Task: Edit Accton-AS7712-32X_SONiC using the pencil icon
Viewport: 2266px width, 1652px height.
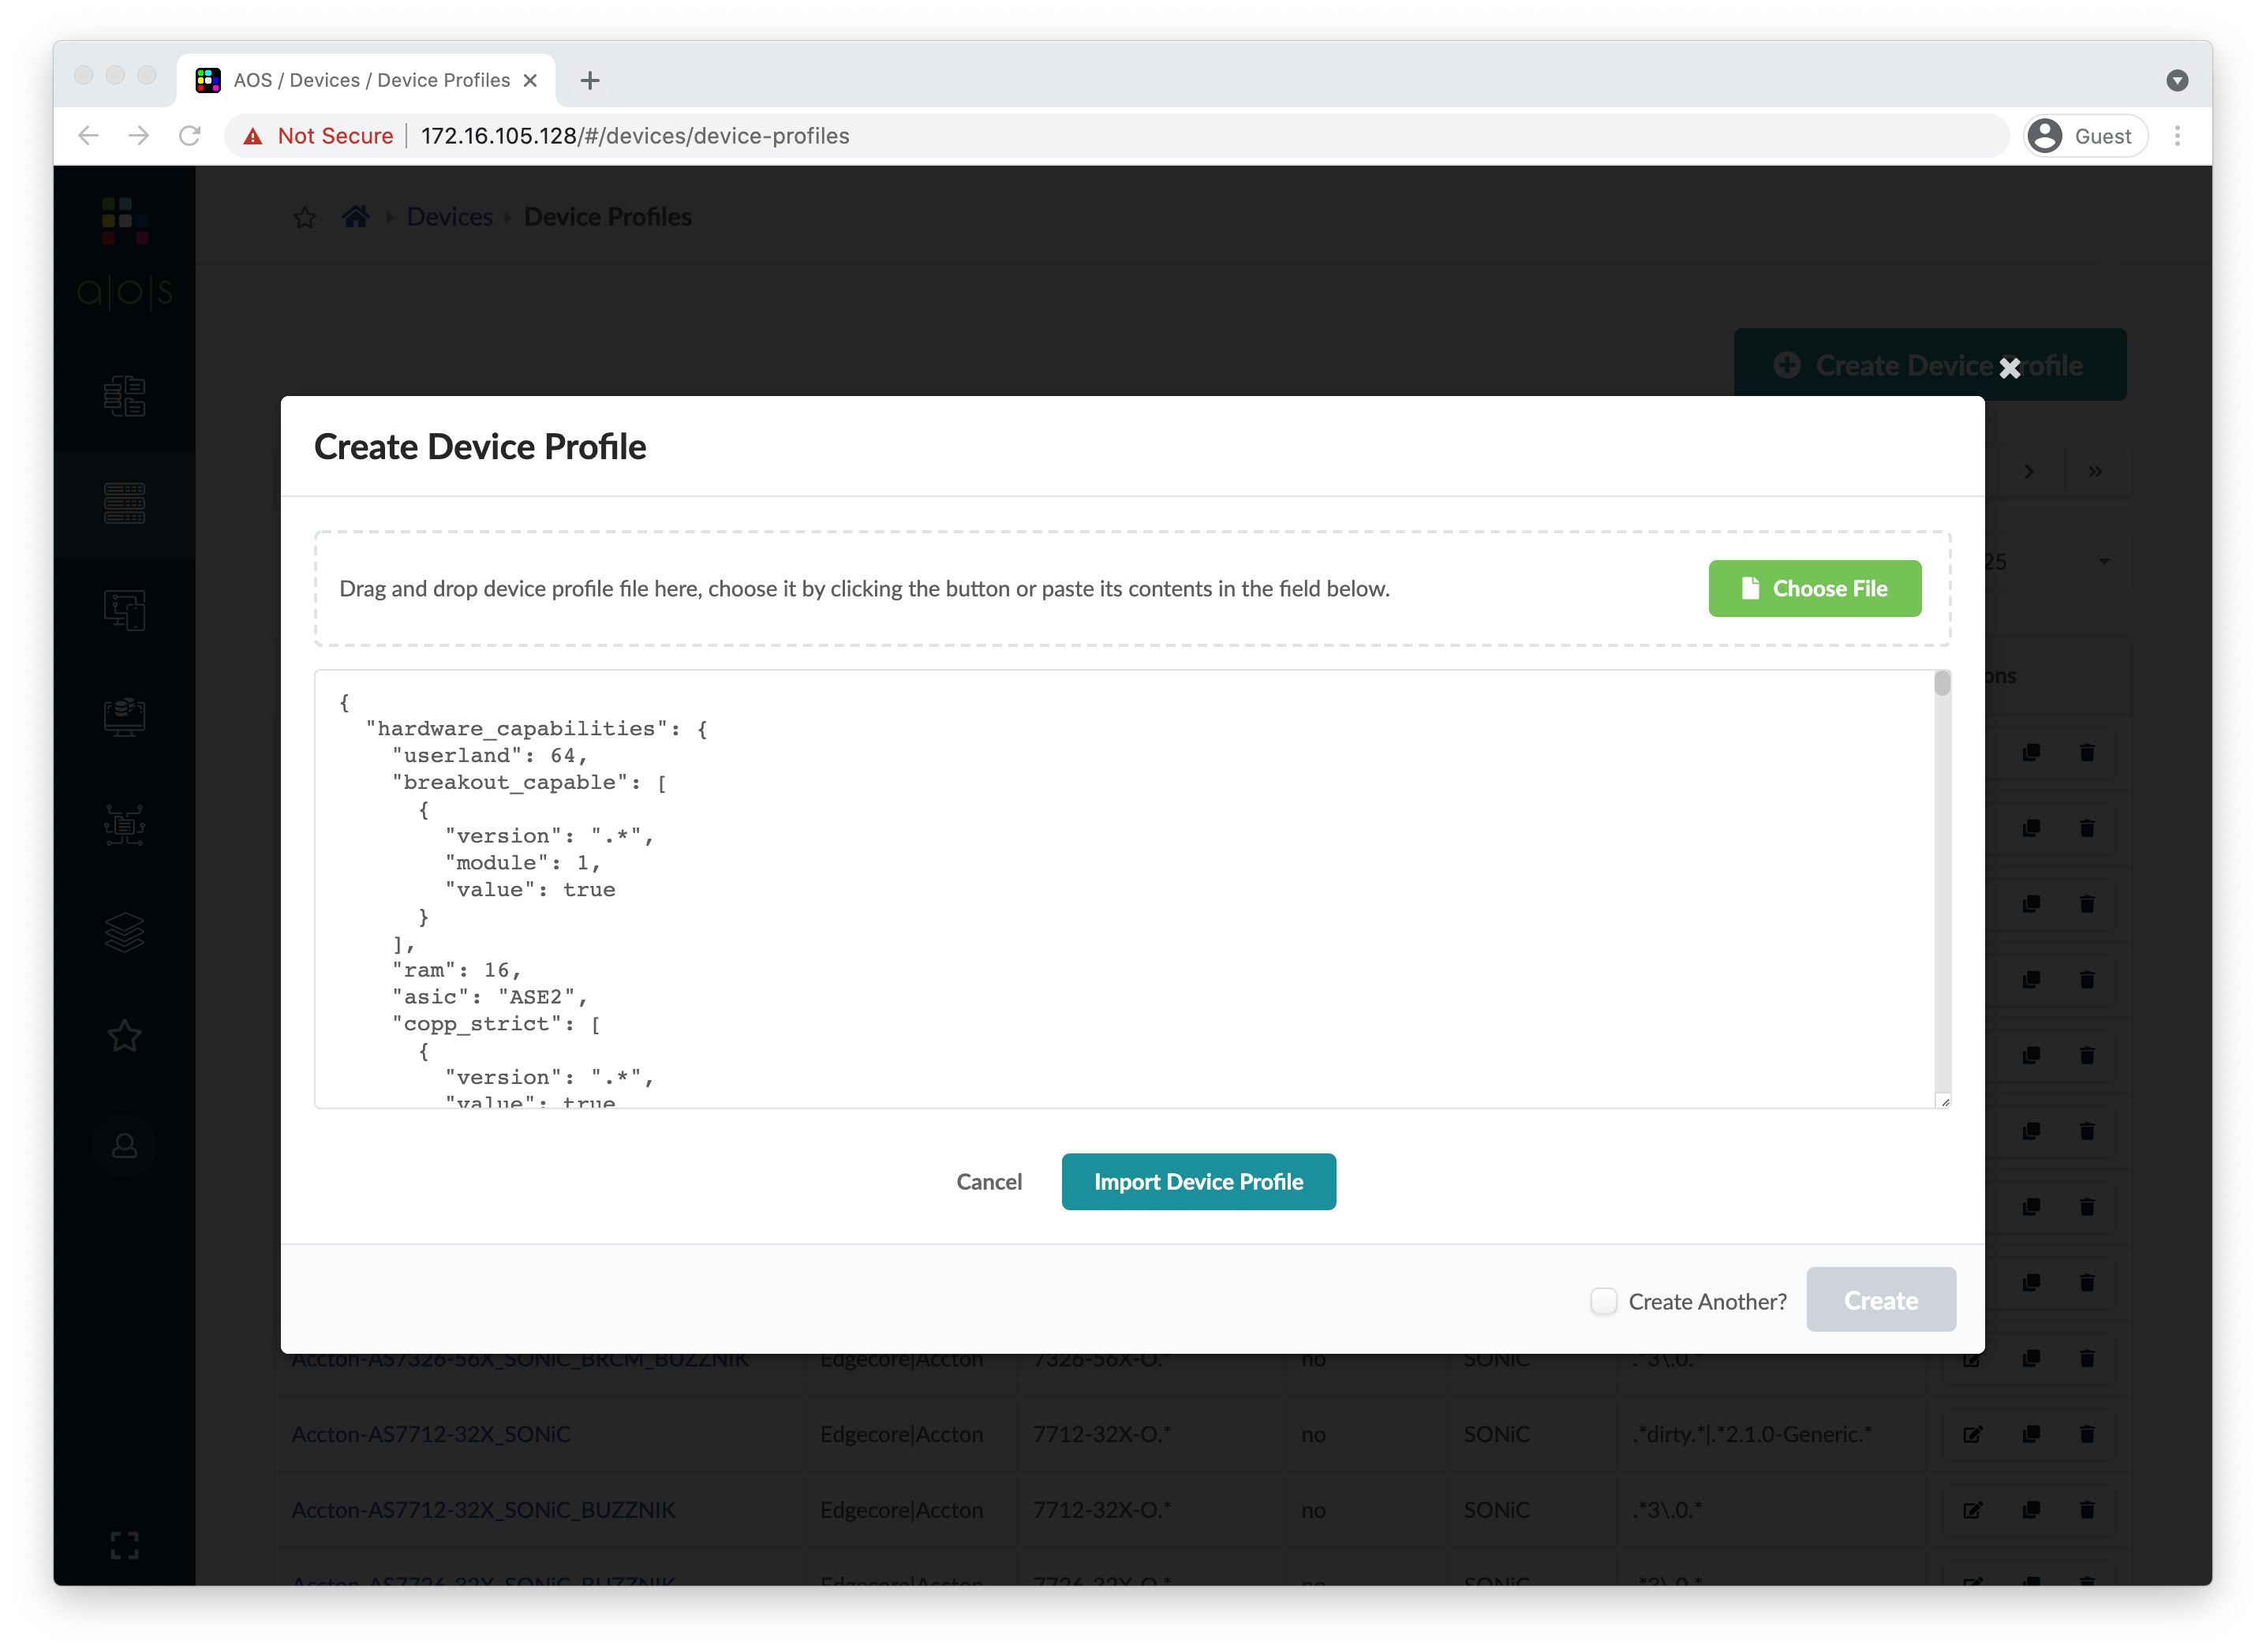Action: point(1974,1434)
